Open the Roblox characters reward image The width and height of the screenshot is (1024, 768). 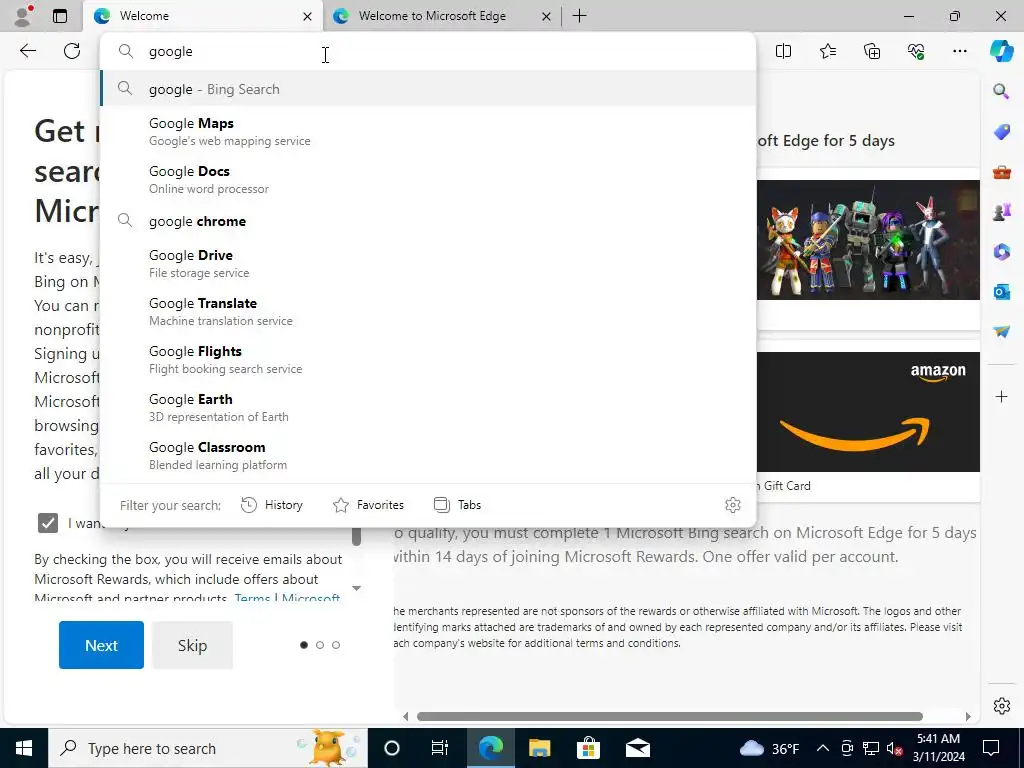(x=868, y=240)
